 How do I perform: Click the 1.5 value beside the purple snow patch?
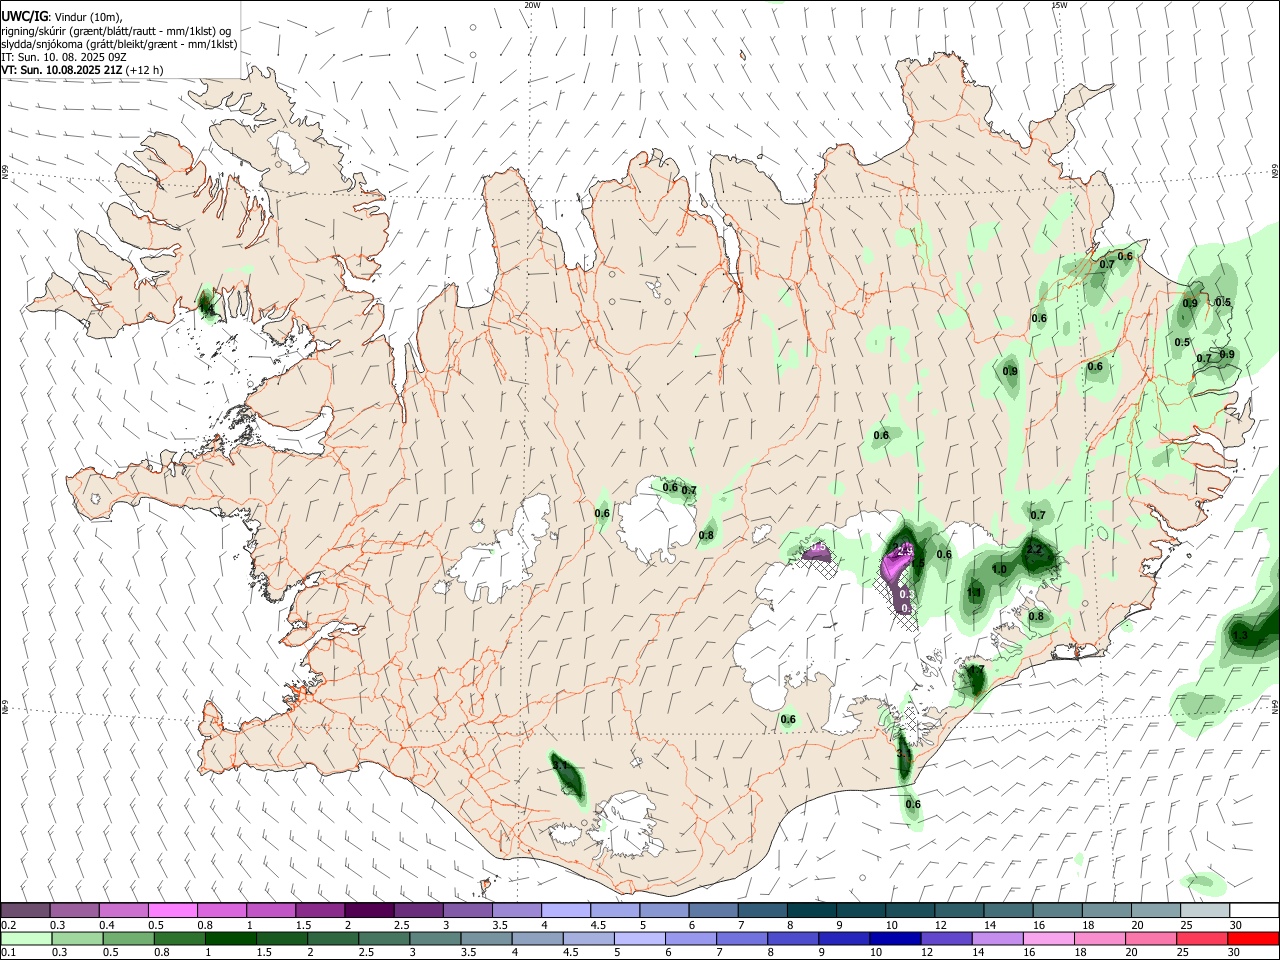(x=917, y=563)
